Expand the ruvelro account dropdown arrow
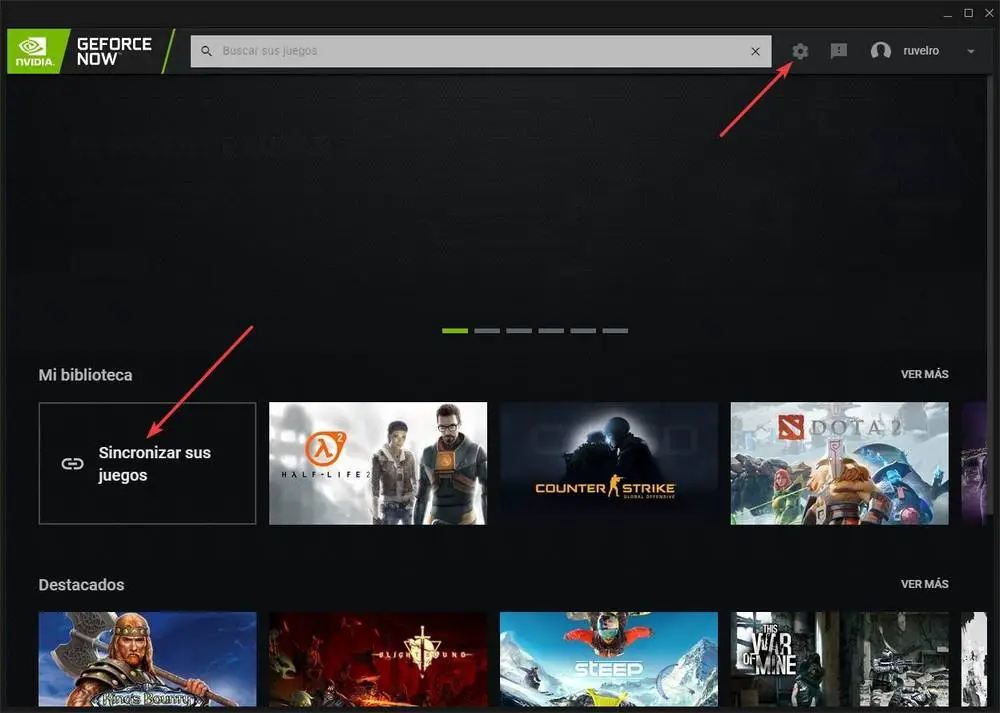Screen dimensions: 1000x713 [971, 51]
